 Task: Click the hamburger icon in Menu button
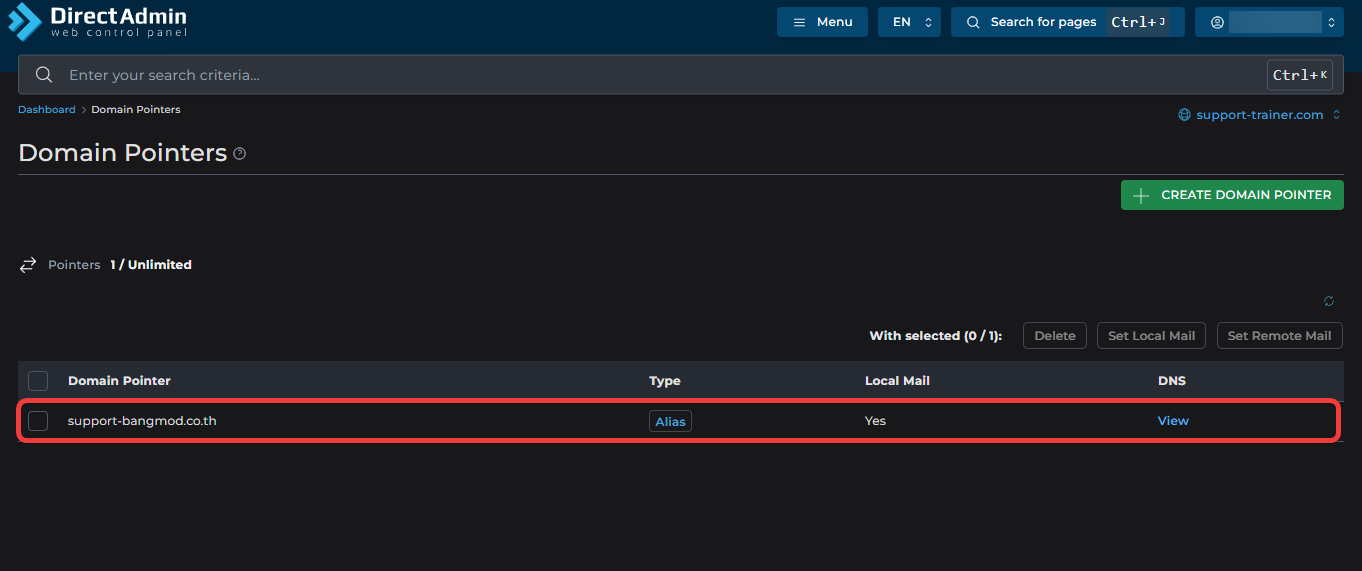799,22
